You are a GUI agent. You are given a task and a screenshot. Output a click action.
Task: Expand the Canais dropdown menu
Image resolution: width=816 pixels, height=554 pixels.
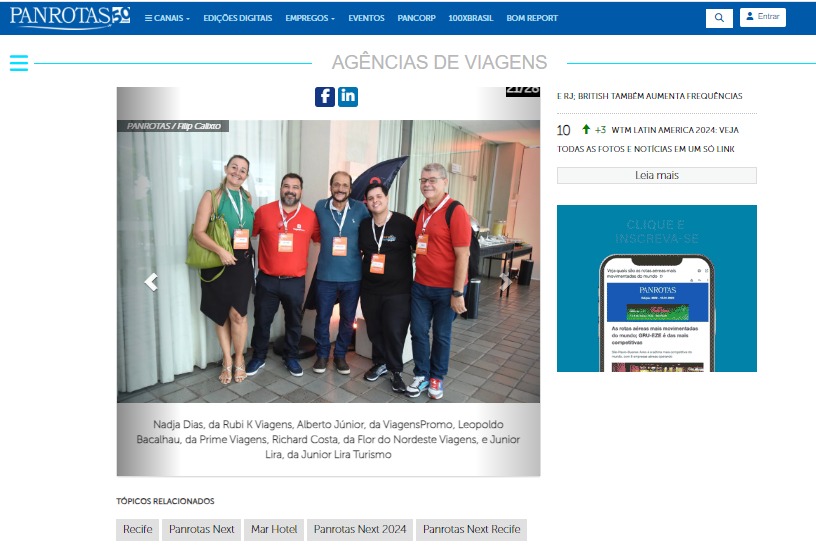click(167, 18)
